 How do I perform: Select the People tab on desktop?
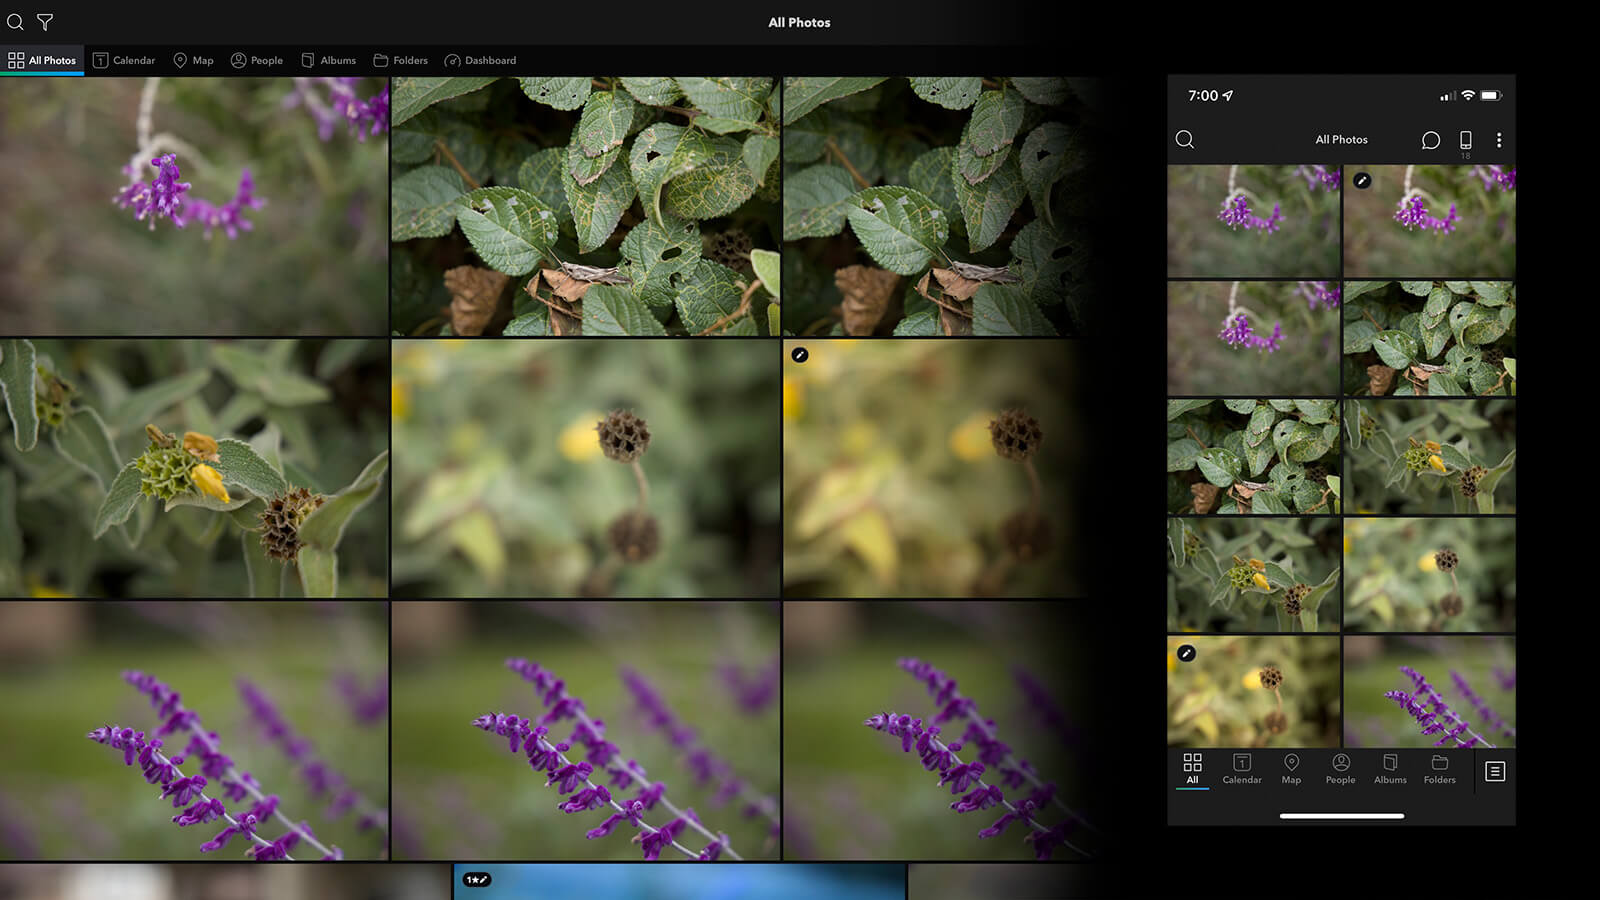pyautogui.click(x=257, y=61)
